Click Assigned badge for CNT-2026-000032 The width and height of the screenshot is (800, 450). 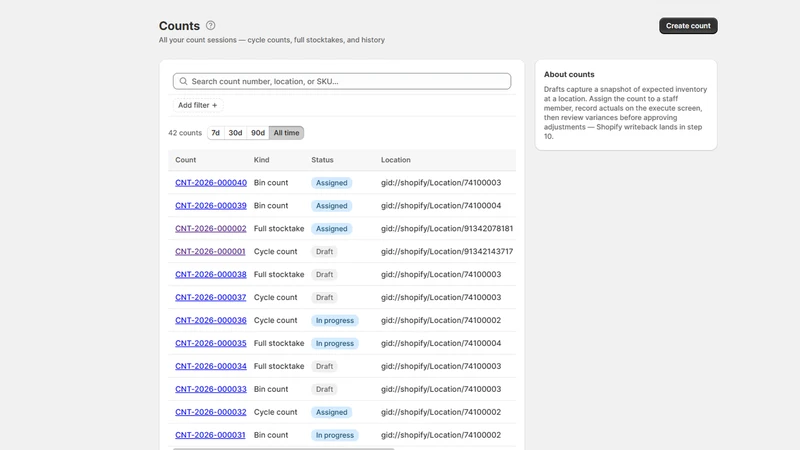[x=332, y=412]
